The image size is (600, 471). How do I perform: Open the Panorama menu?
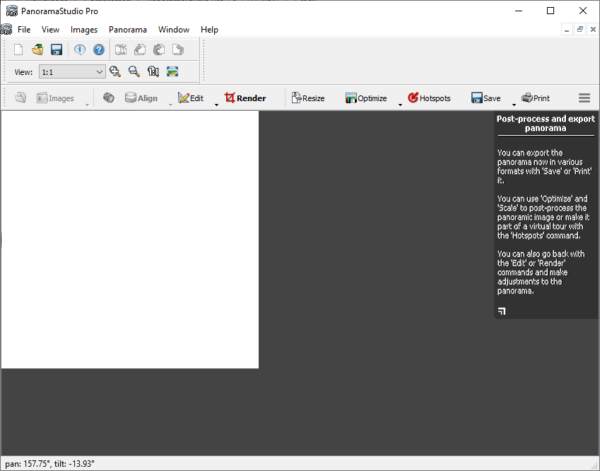tap(128, 30)
